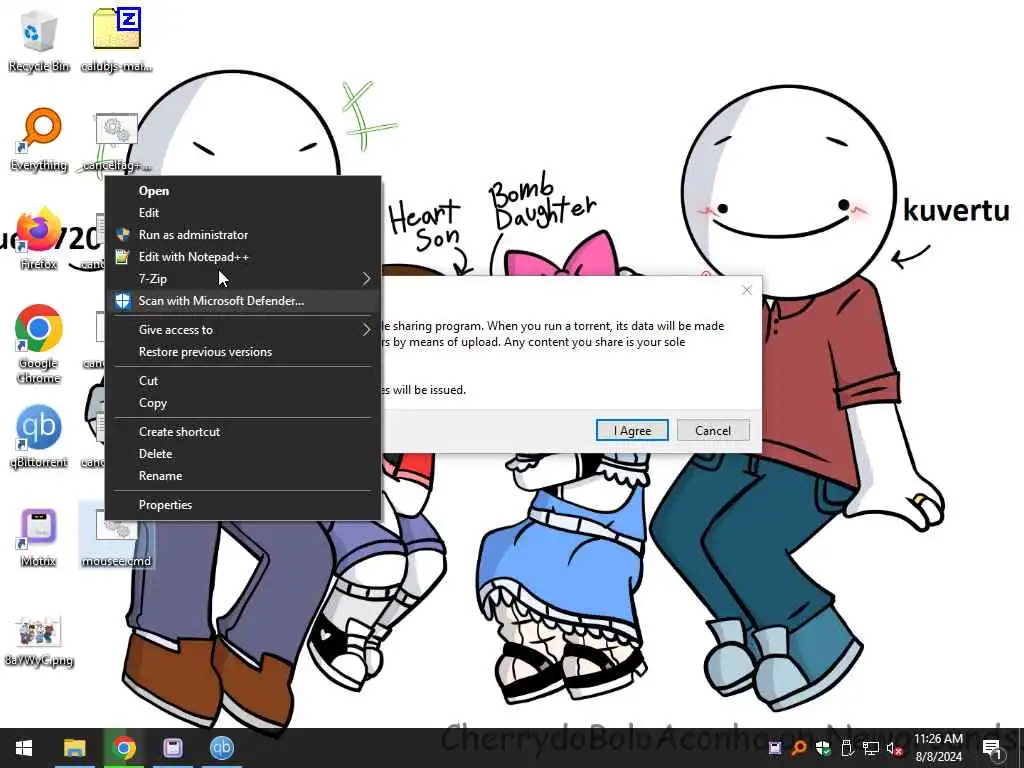Click the Everything tray icon

pyautogui.click(x=799, y=748)
